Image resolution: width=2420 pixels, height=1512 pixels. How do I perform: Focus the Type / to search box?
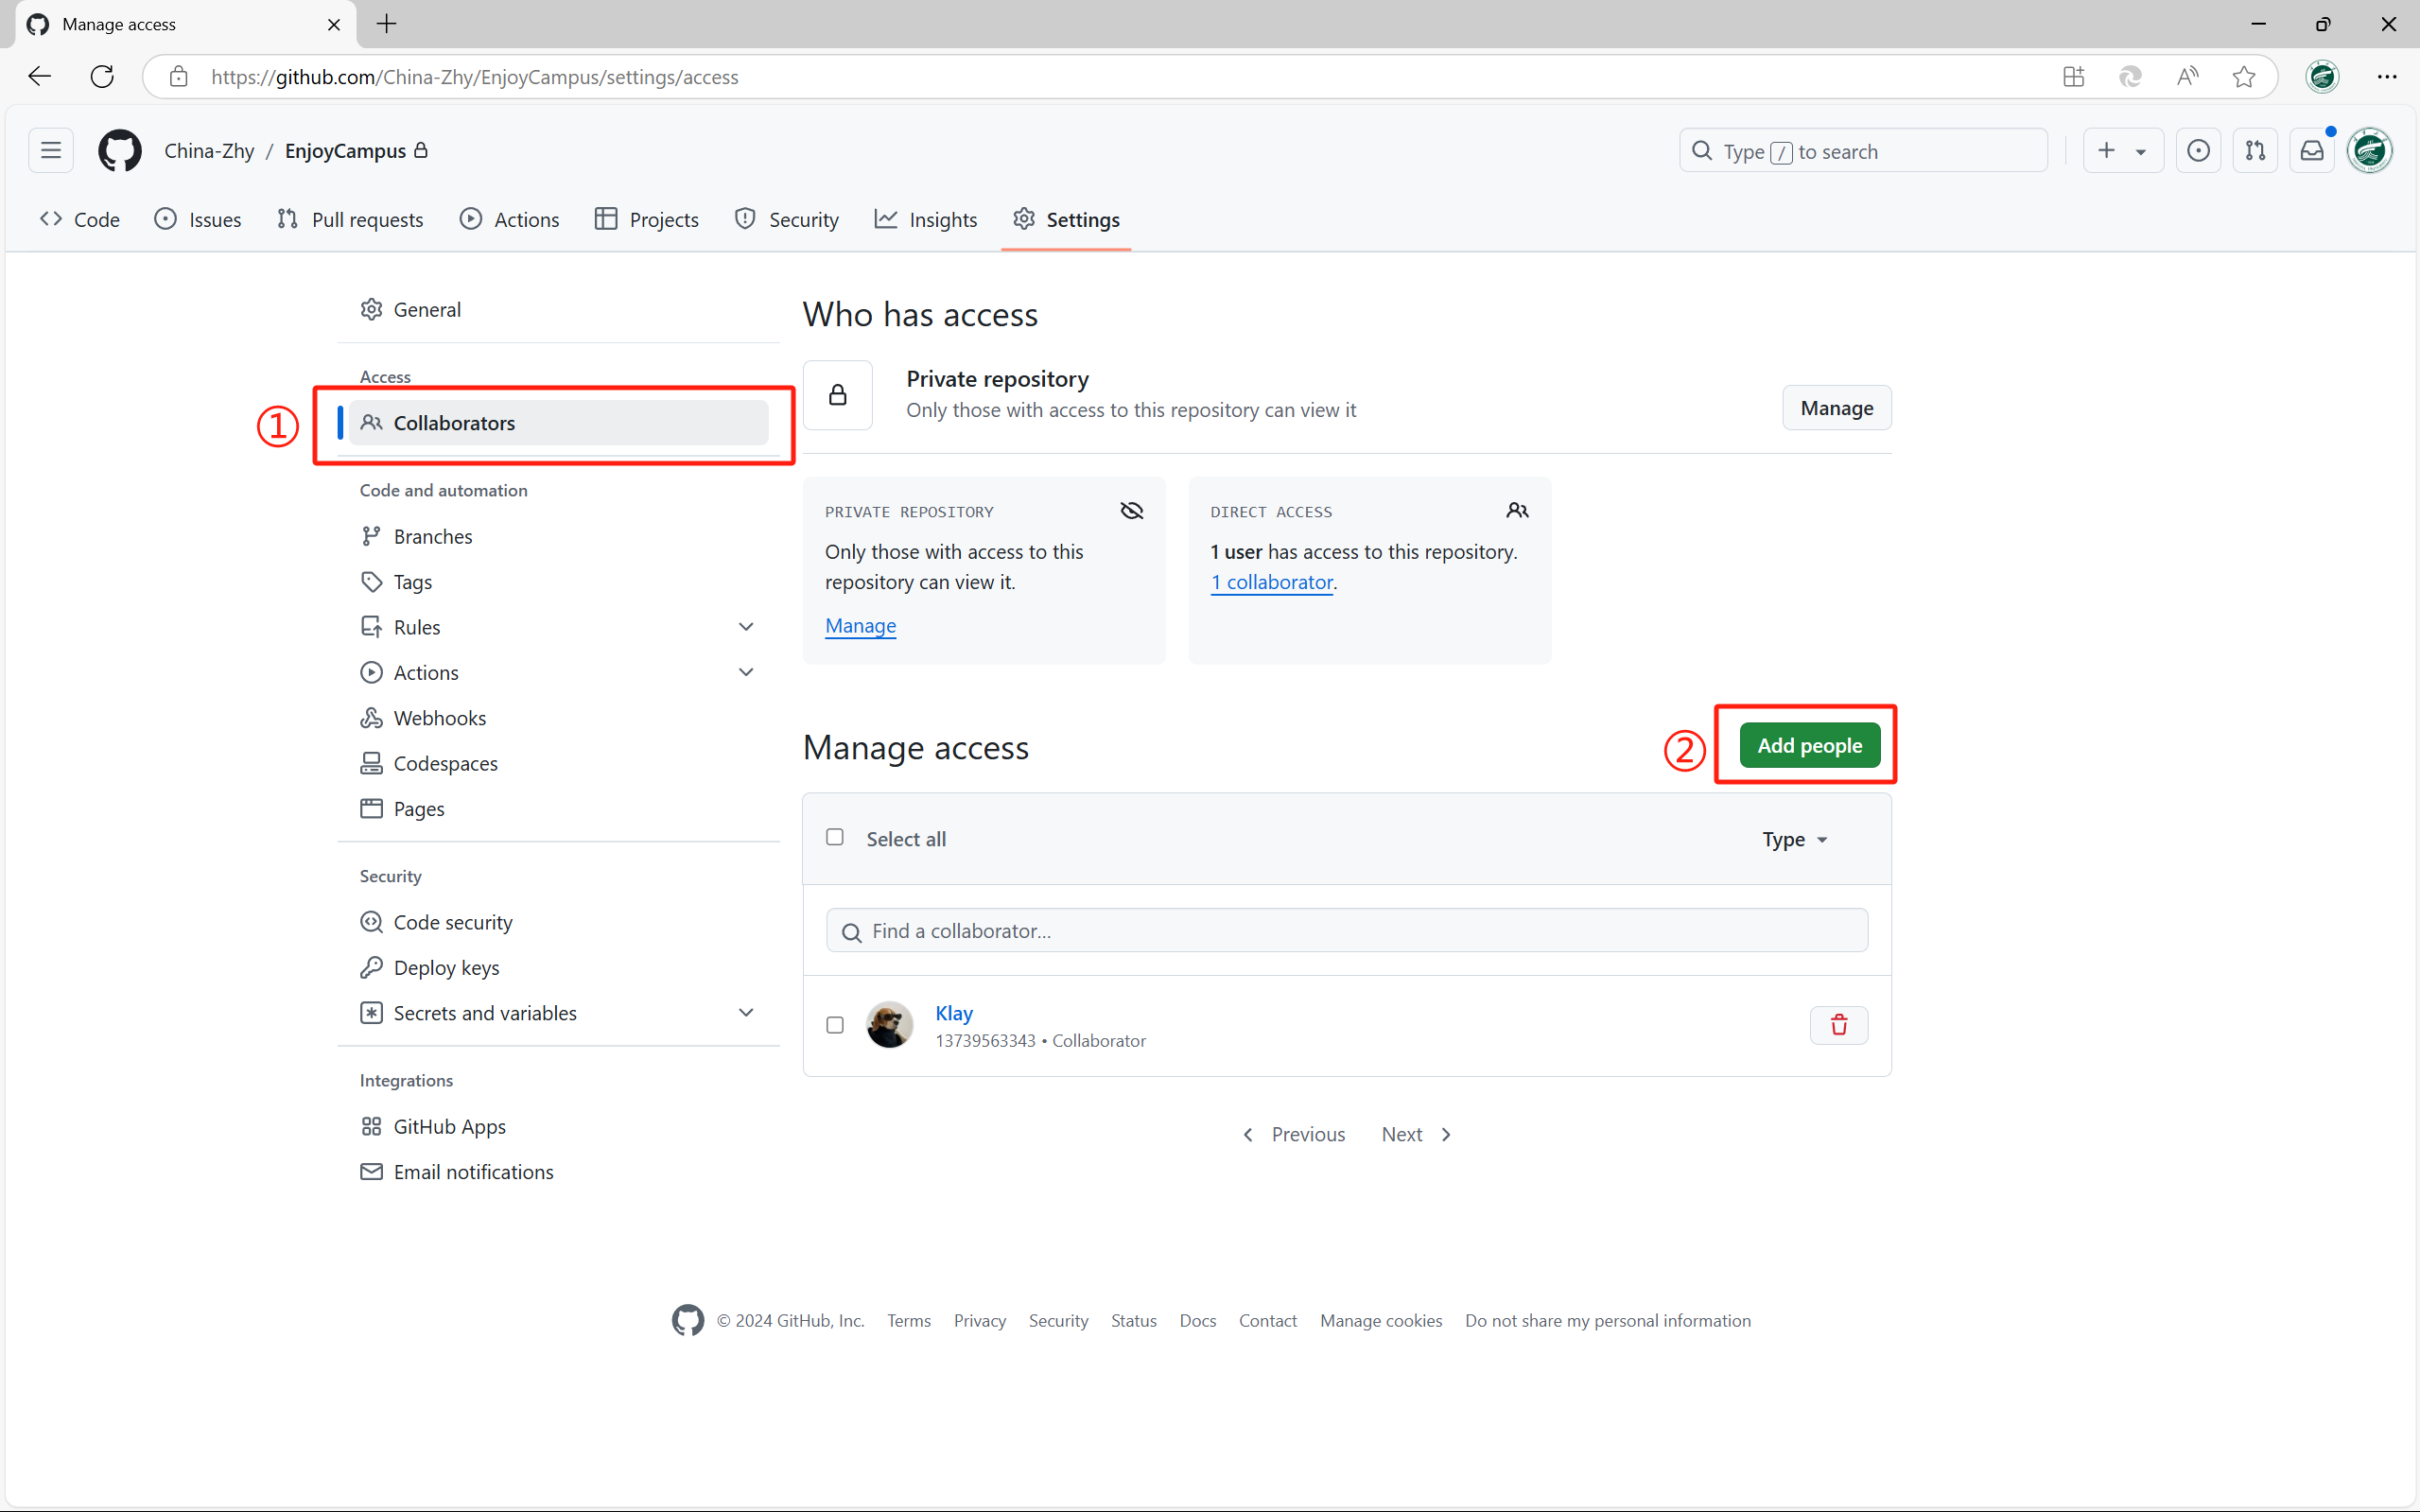pos(1862,151)
